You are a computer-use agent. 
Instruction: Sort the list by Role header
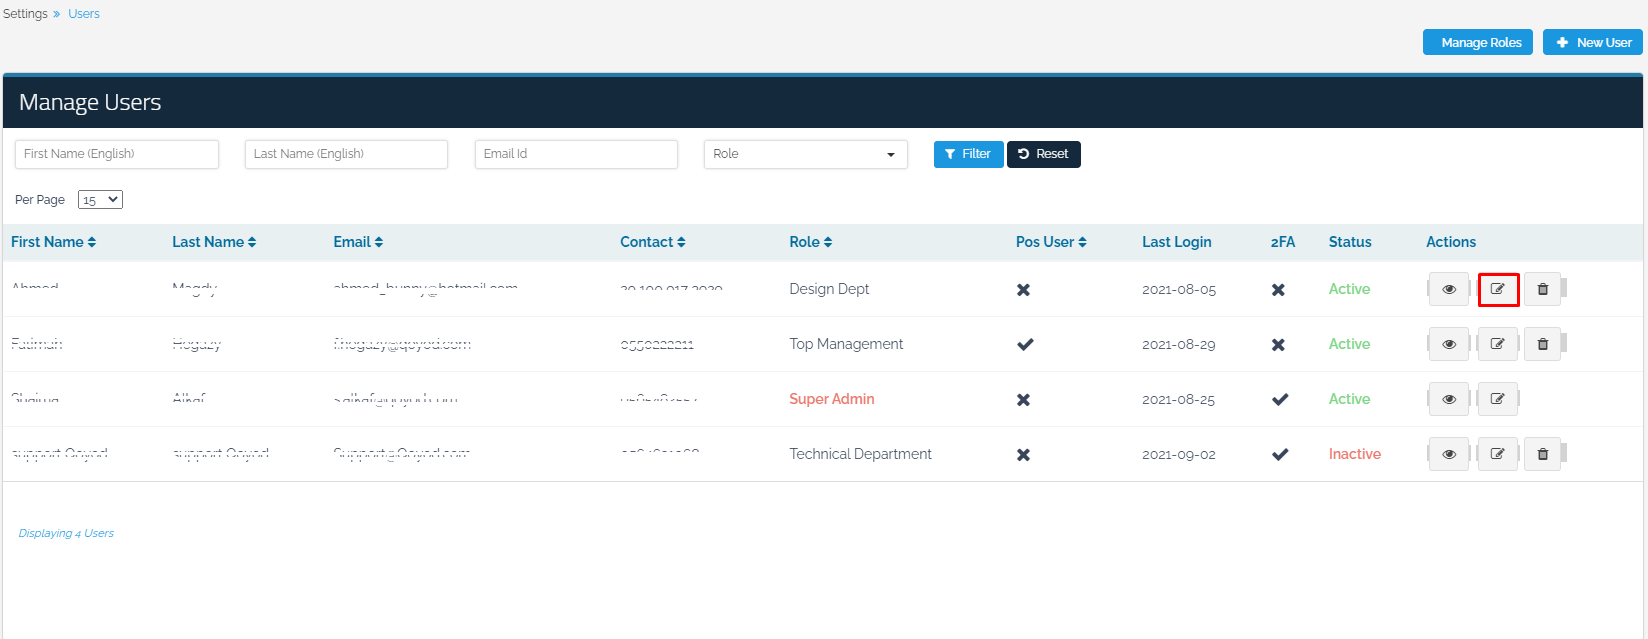point(810,242)
